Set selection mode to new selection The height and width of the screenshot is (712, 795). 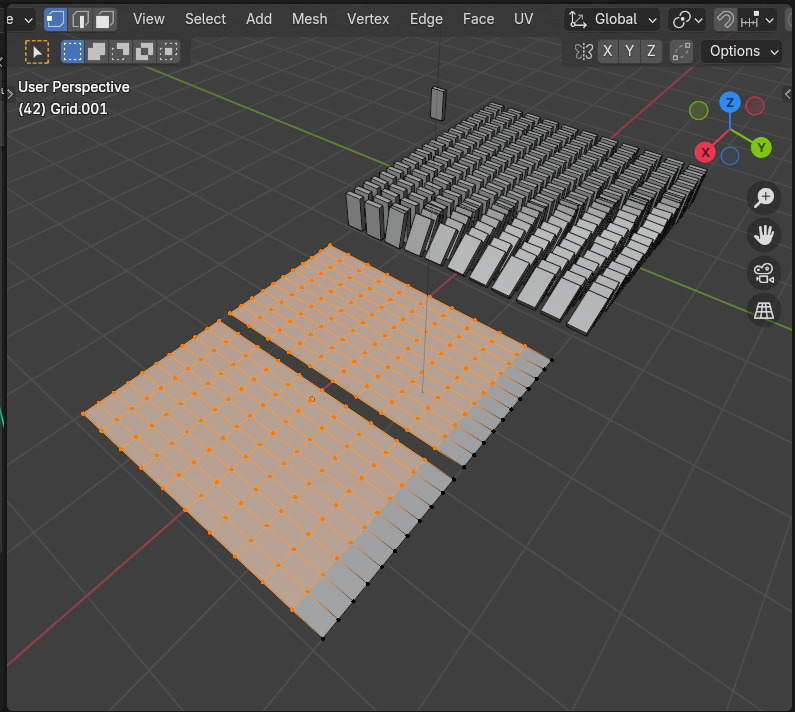click(72, 52)
